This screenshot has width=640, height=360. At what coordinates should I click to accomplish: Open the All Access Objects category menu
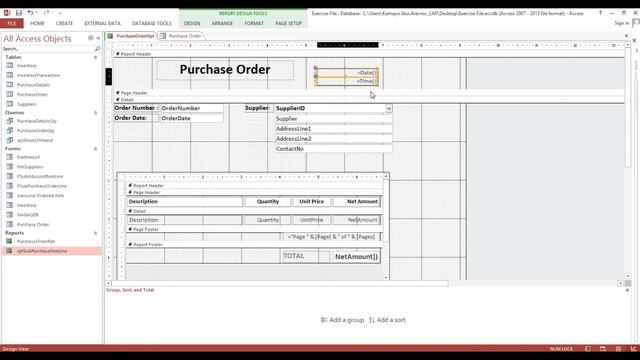(91, 38)
